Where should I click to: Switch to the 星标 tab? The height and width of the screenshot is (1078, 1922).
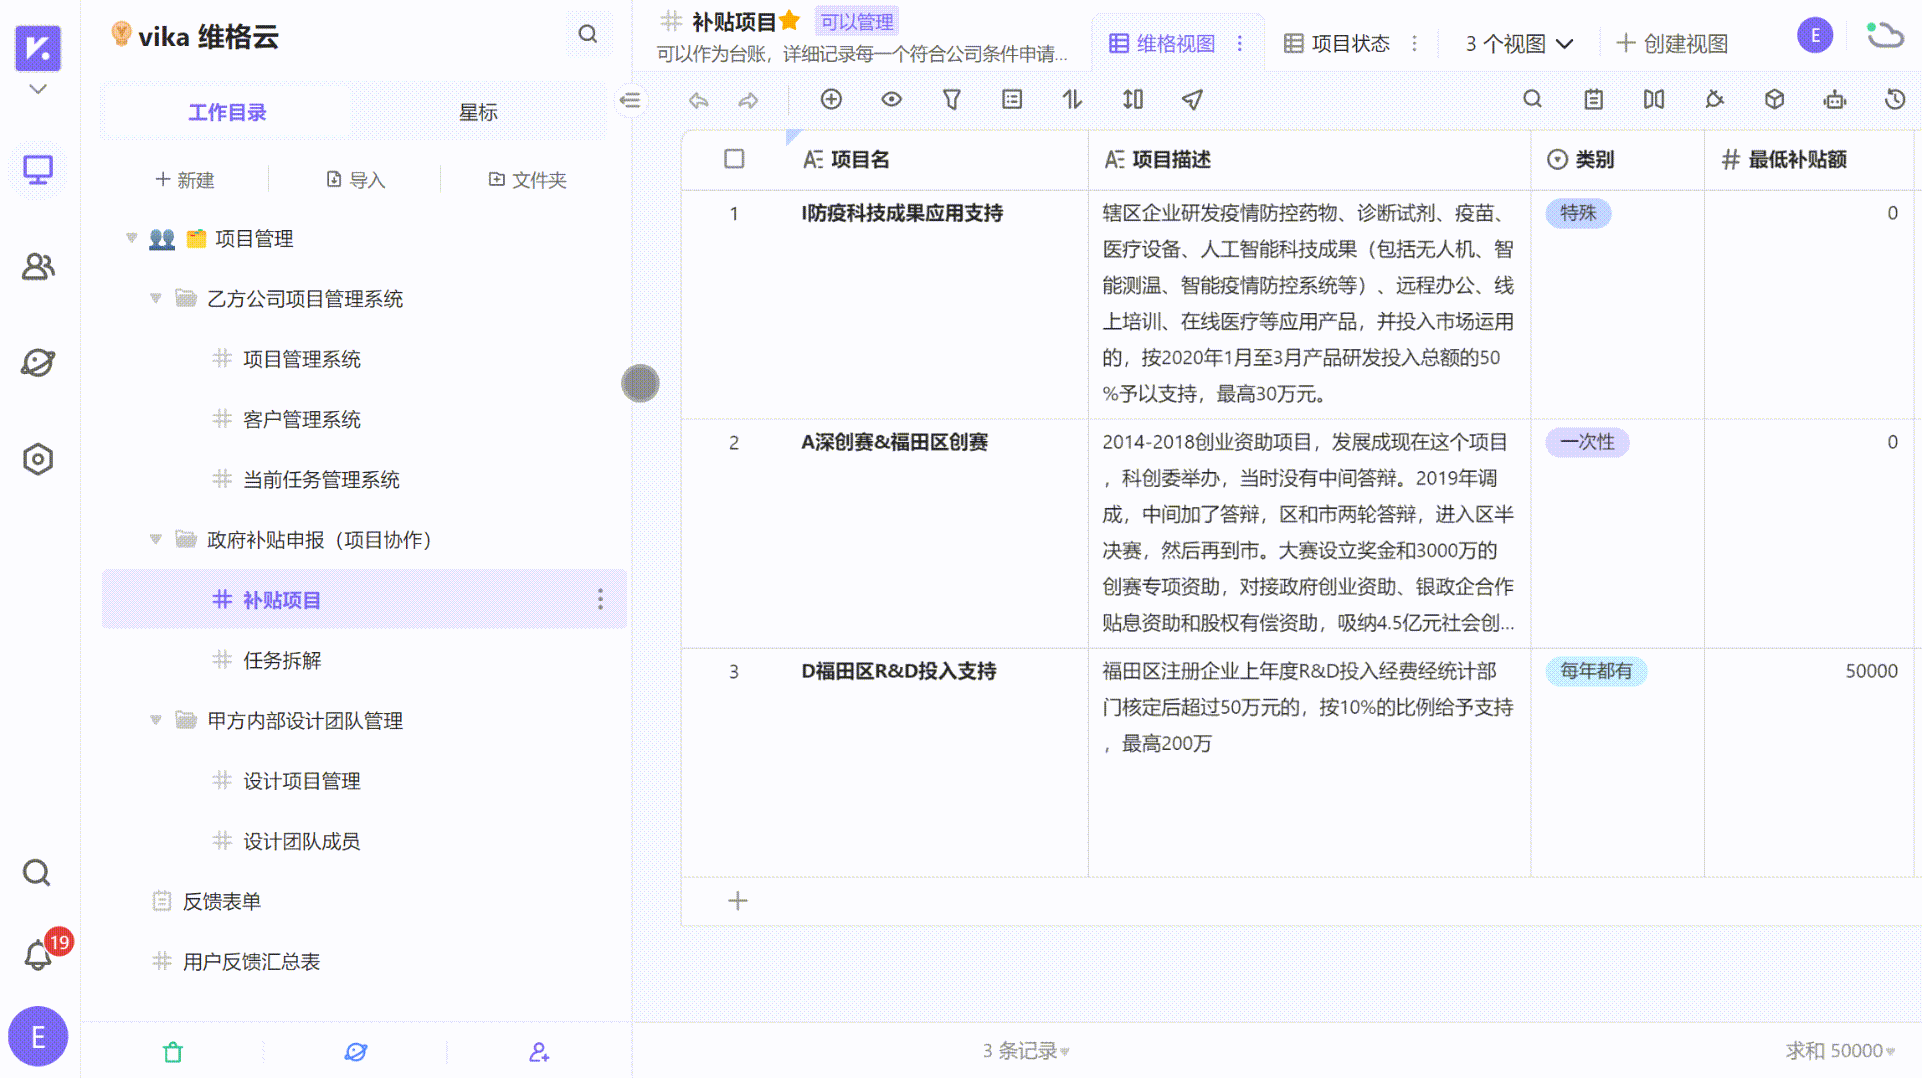478,112
